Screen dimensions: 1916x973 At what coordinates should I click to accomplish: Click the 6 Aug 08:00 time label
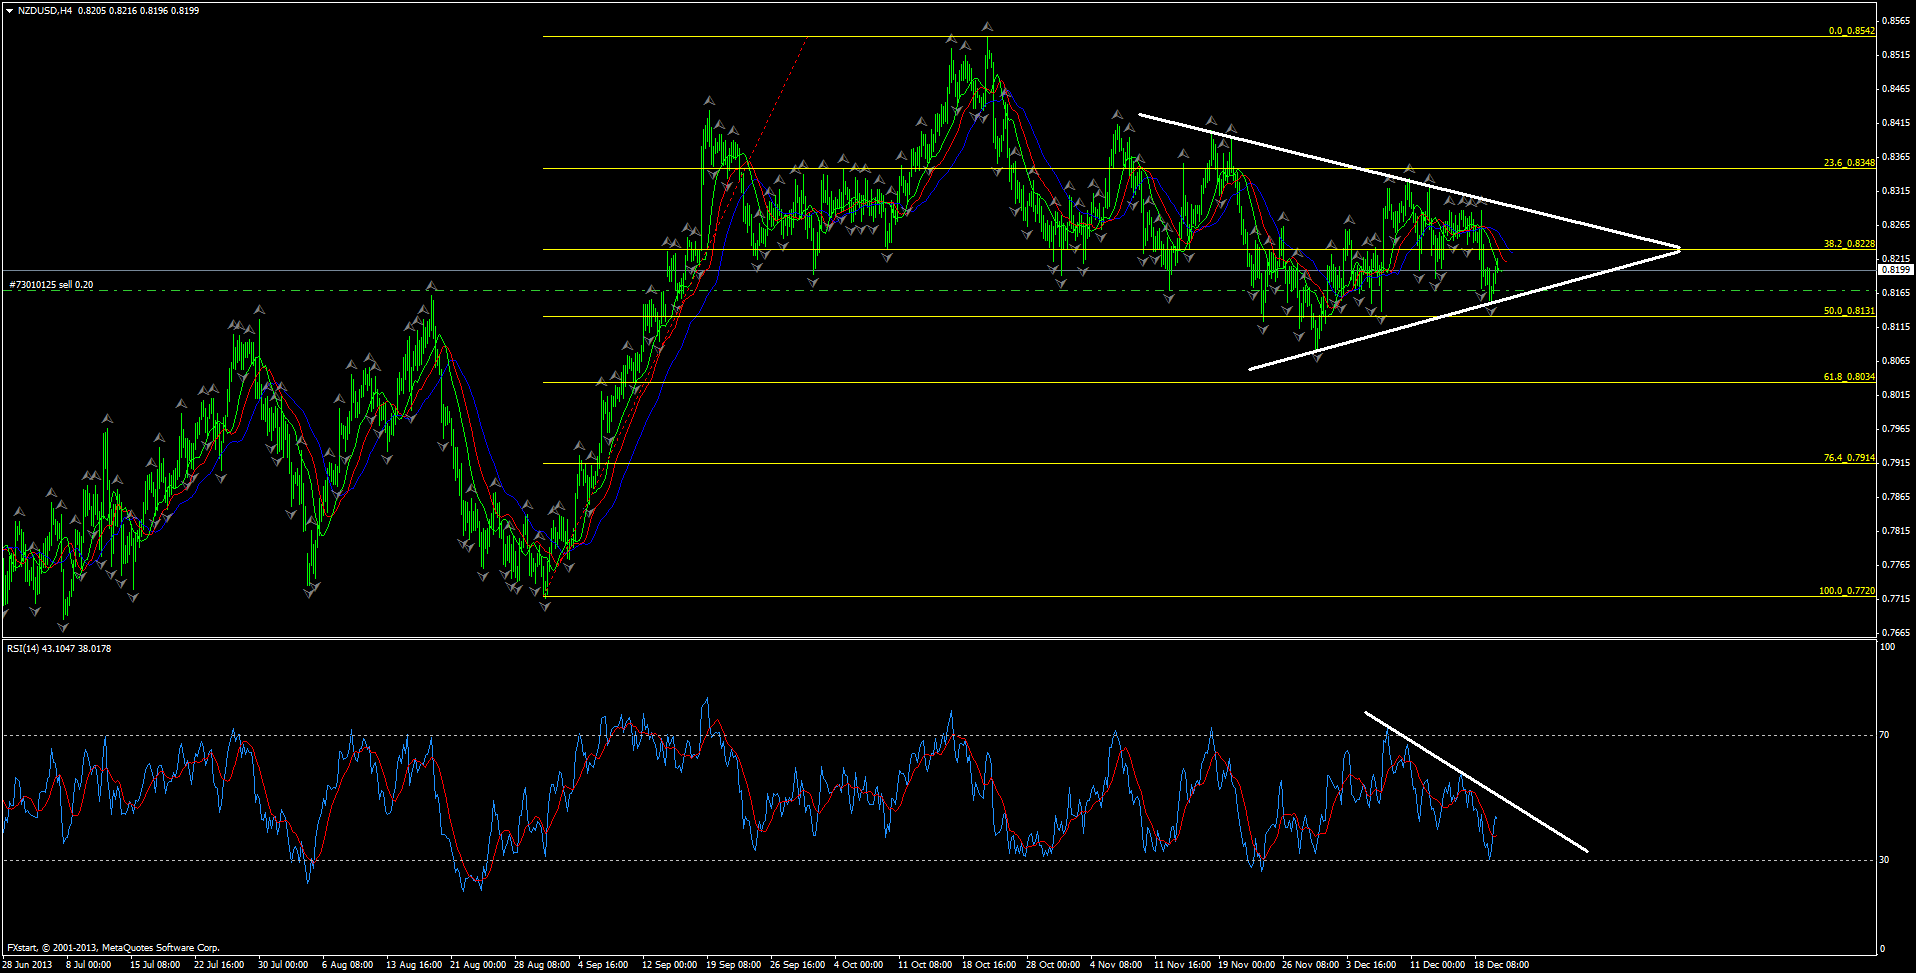[x=347, y=965]
